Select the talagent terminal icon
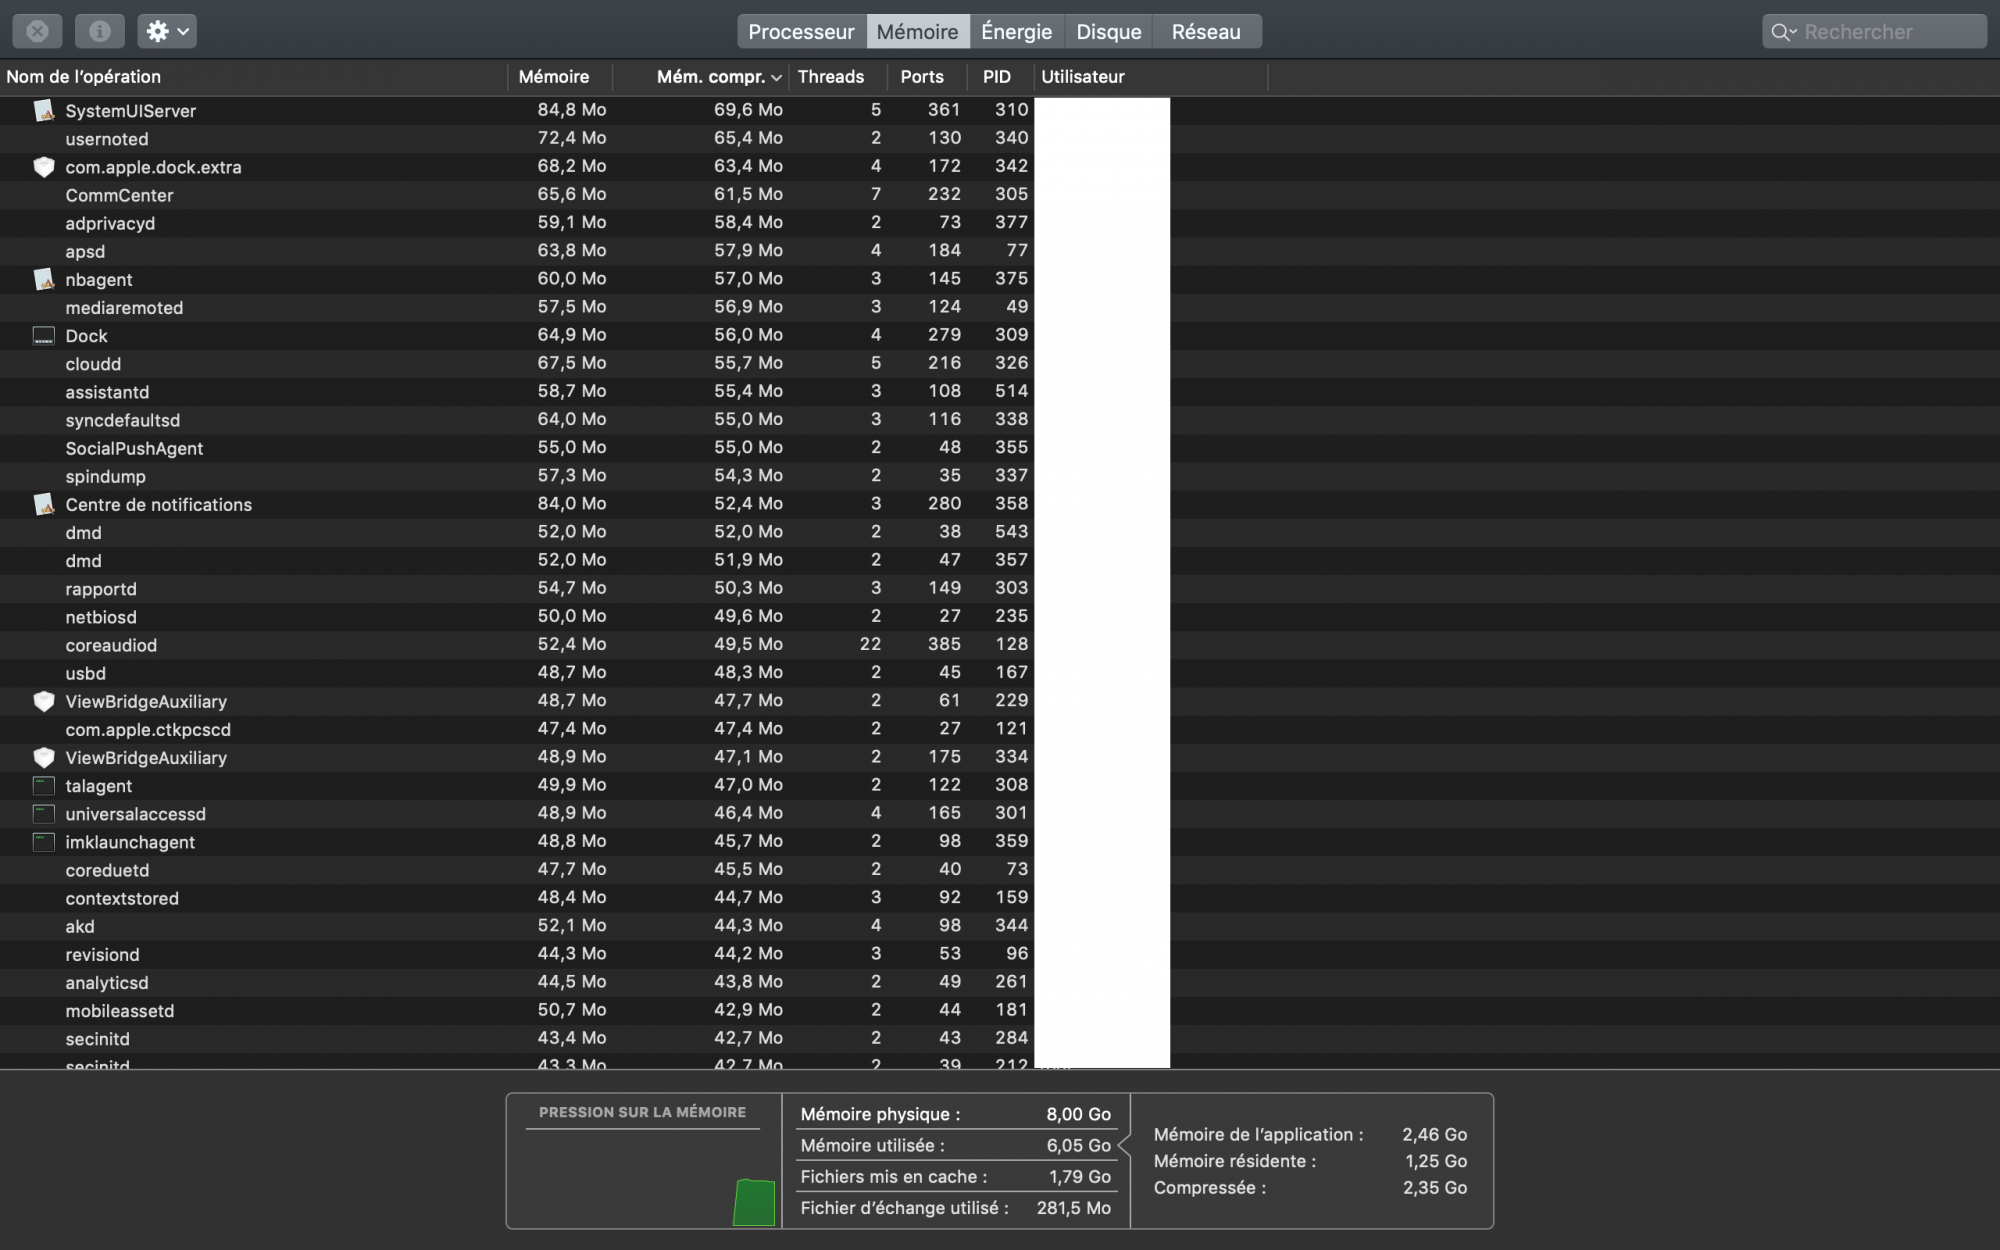2000x1250 pixels. point(43,786)
